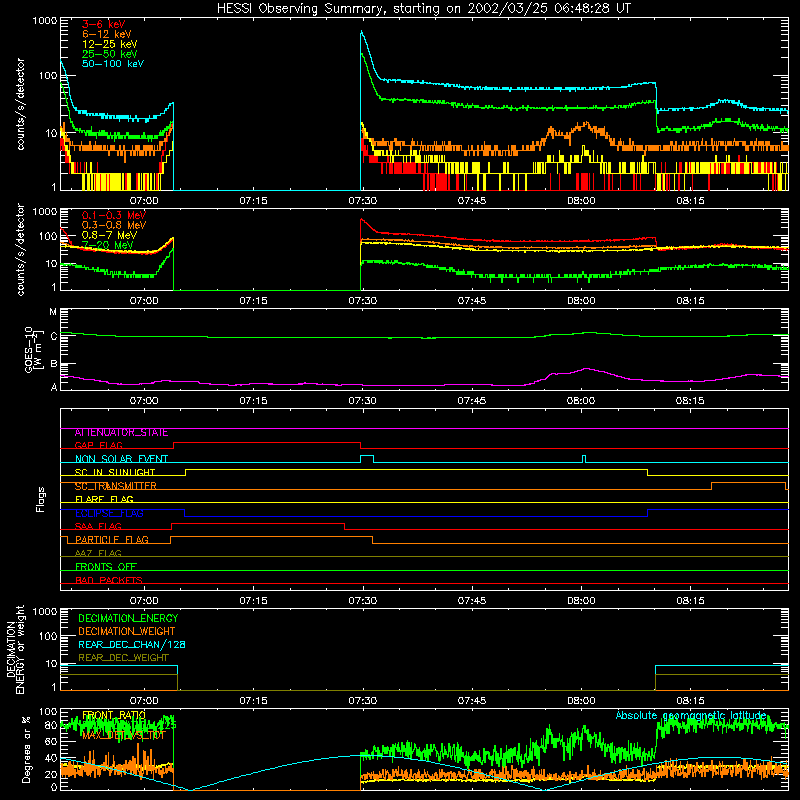This screenshot has height=800, width=800.
Task: Select the BAD_PACKETS flag label
Action: 109,581
